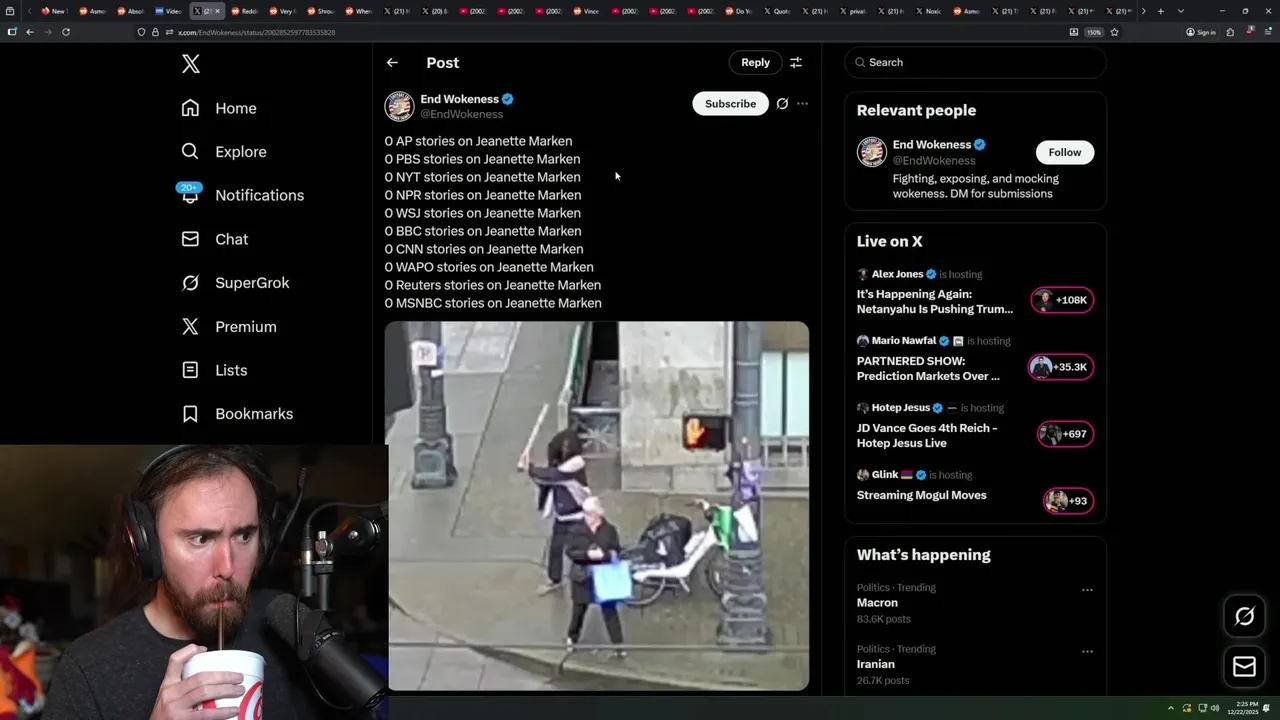Reload the page with refresh icon
This screenshot has height=720, width=1280.
pyautogui.click(x=66, y=32)
